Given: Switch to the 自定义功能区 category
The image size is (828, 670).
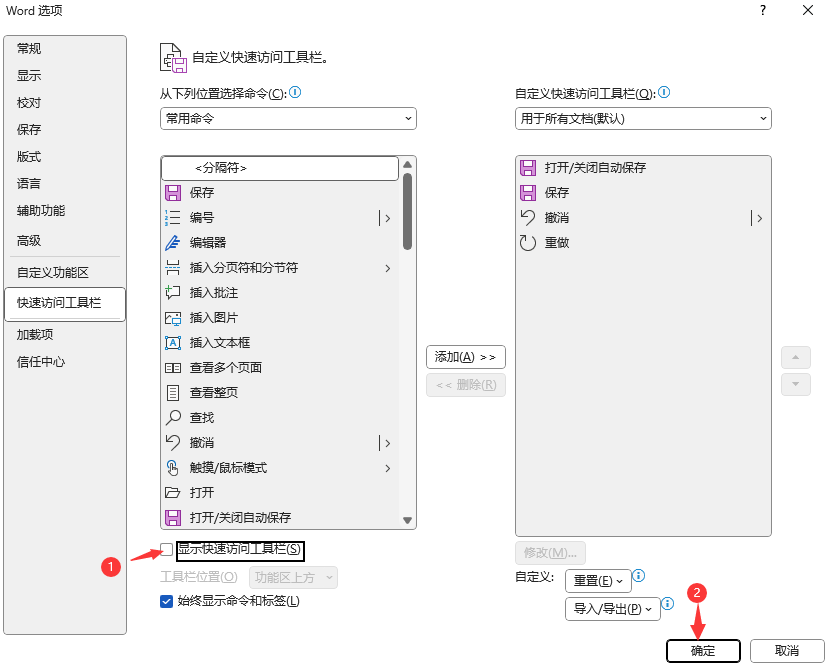Looking at the screenshot, I should click(53, 273).
